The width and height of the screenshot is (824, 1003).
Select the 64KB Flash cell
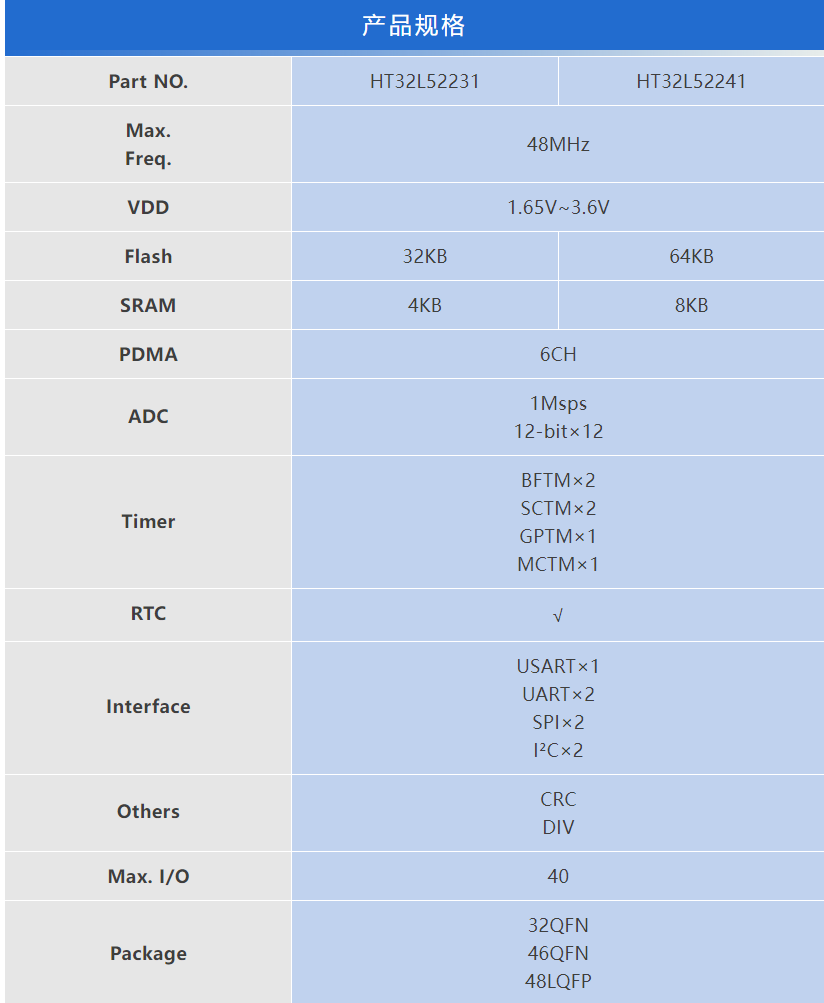[691, 257]
